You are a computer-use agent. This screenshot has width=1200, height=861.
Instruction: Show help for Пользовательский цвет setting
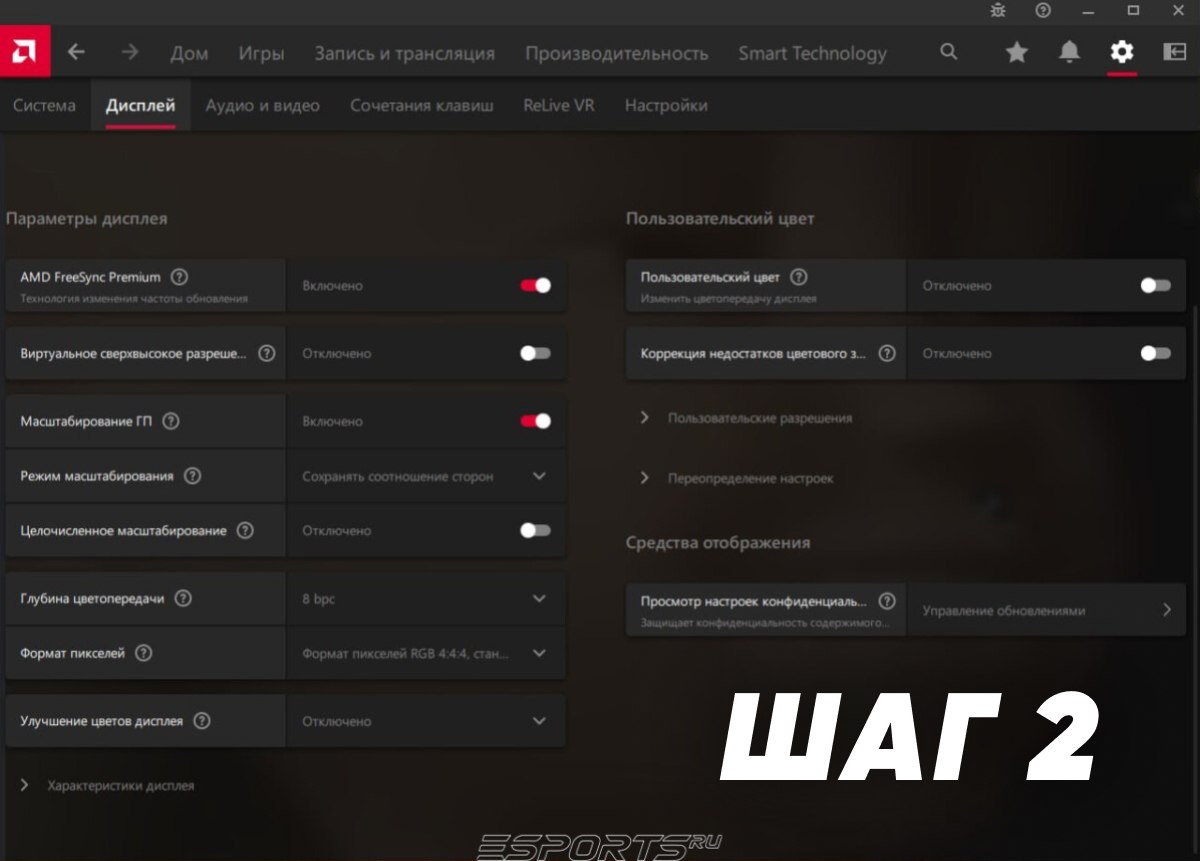coord(798,277)
